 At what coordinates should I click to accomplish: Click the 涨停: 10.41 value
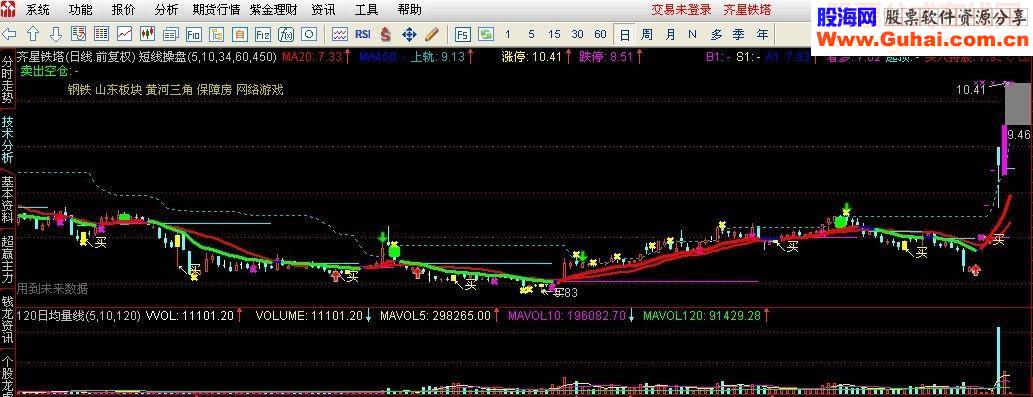(531, 57)
